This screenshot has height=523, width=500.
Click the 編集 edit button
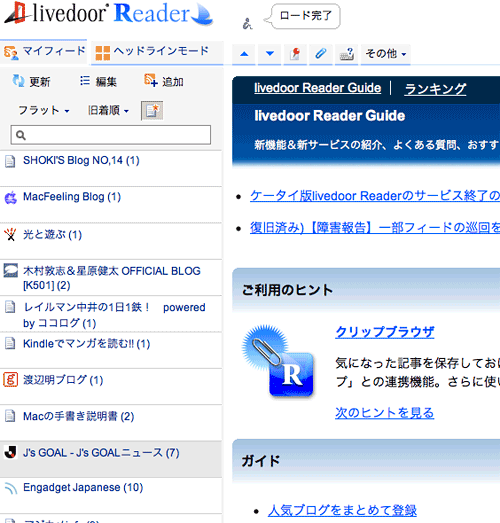click(x=98, y=81)
